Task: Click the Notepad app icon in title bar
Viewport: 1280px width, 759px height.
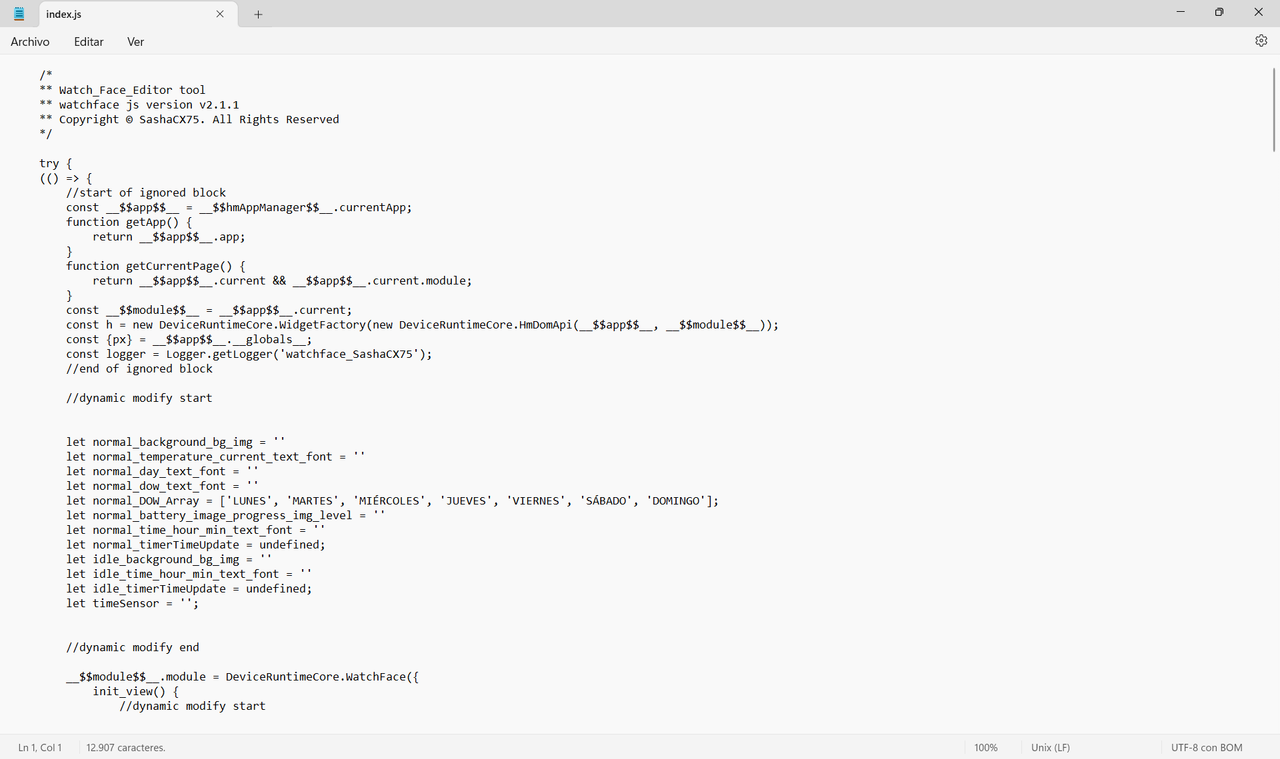Action: [x=18, y=13]
